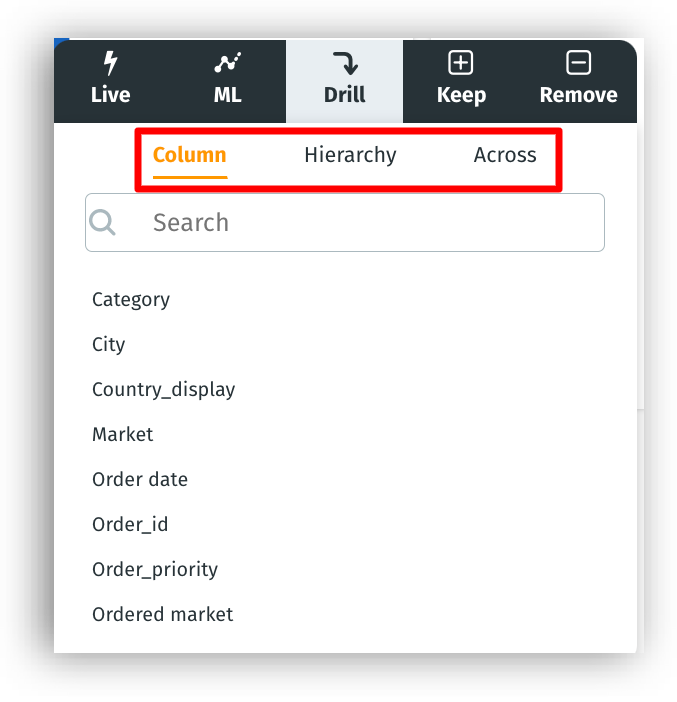Choose the City column
This screenshot has height=702, width=677.
109,345
